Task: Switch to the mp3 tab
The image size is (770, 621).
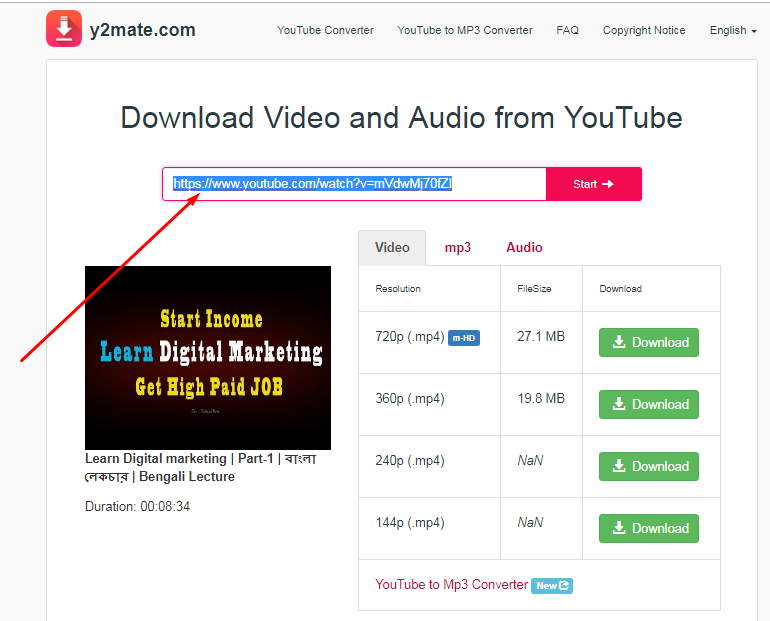Action: coord(457,247)
